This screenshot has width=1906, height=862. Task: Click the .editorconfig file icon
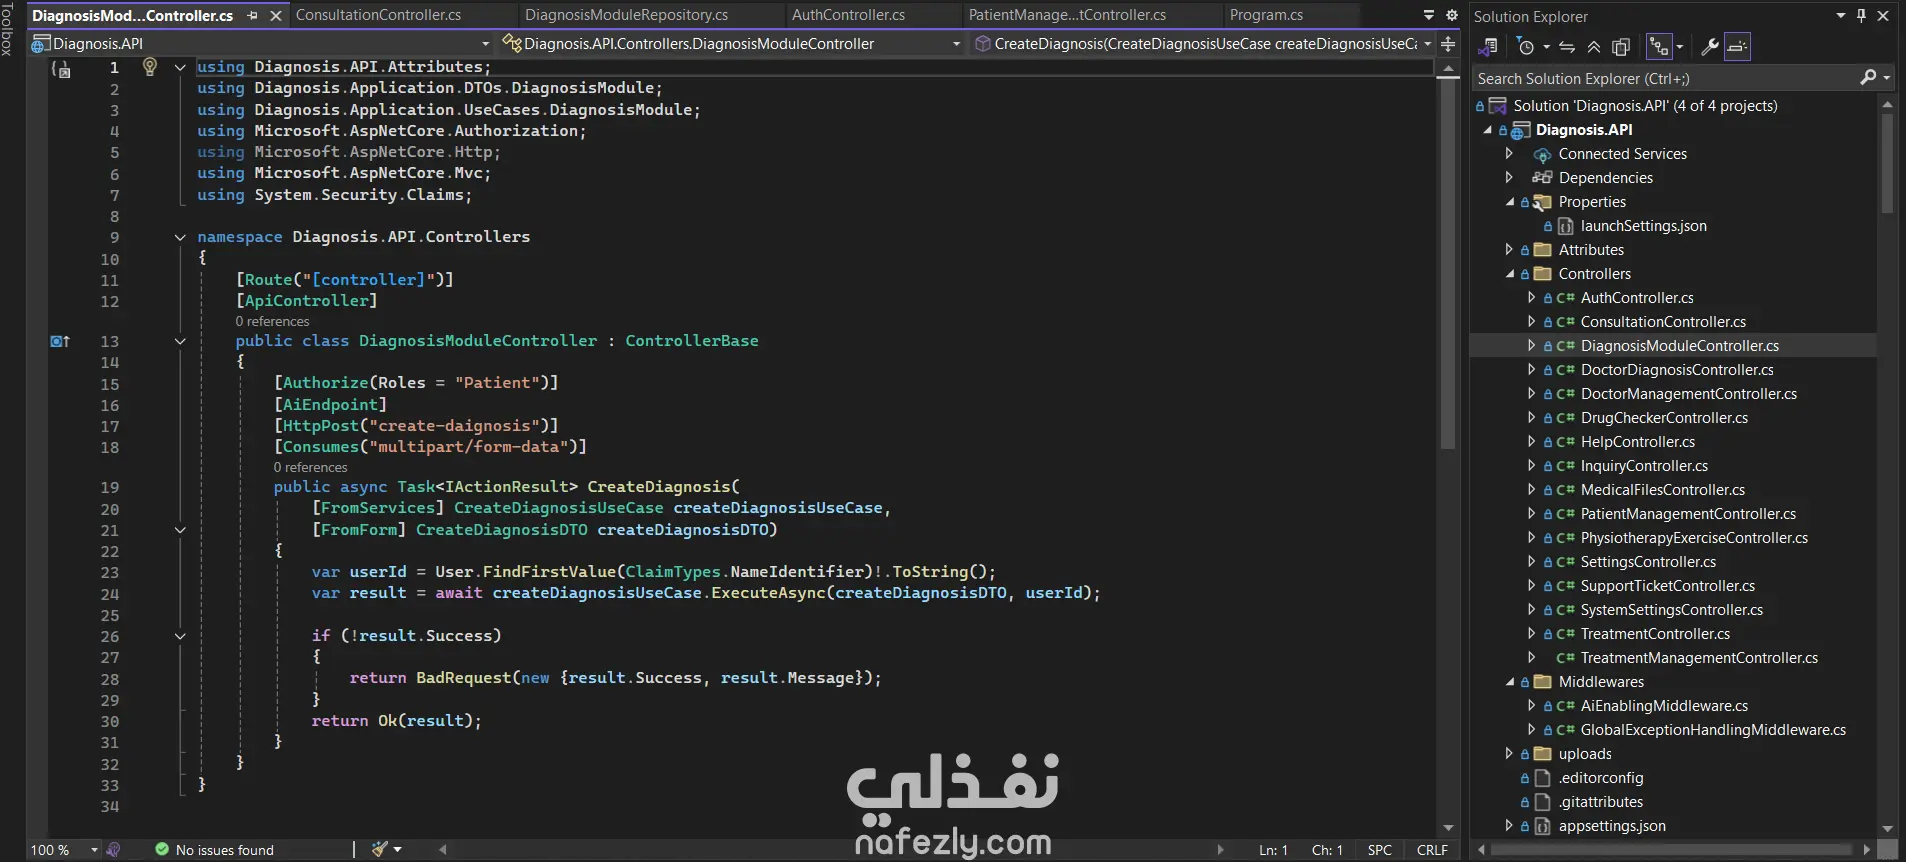[x=1542, y=778]
